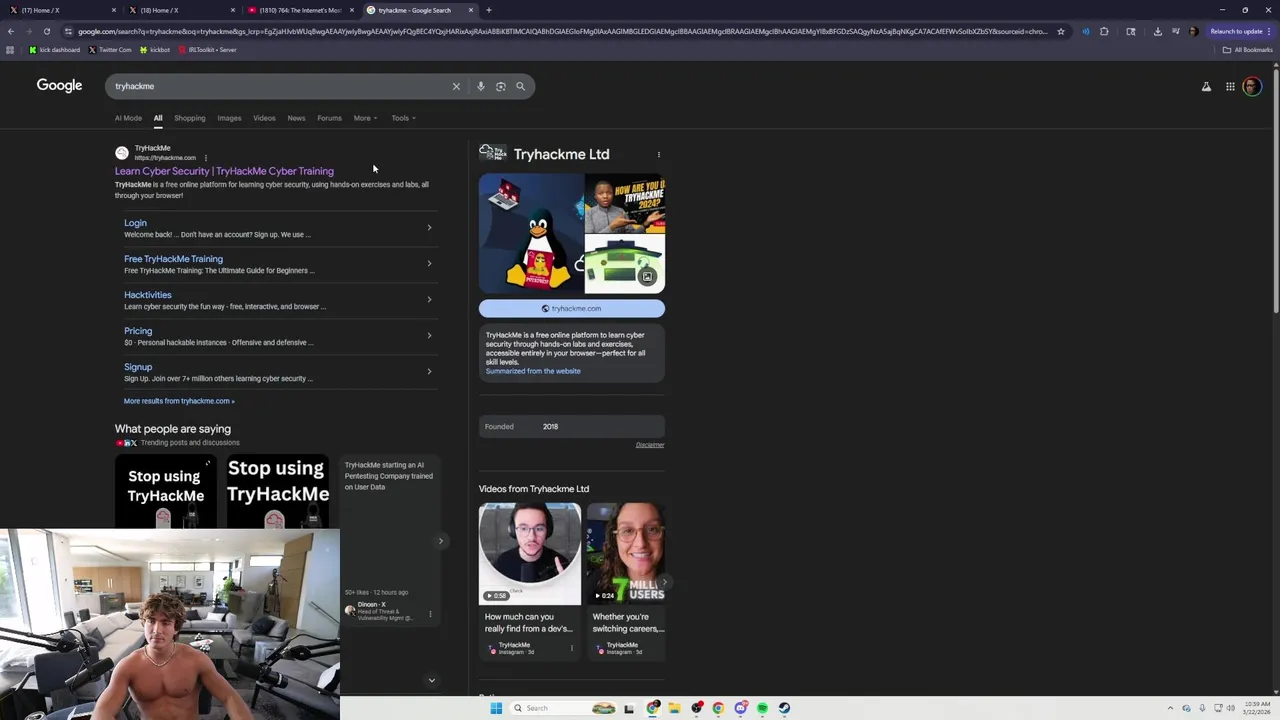
Task: Go to Google homepage logo
Action: pyautogui.click(x=60, y=86)
